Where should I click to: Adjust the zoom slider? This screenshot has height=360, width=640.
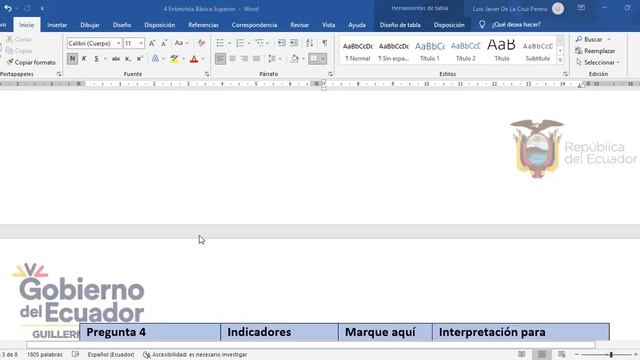(611, 355)
